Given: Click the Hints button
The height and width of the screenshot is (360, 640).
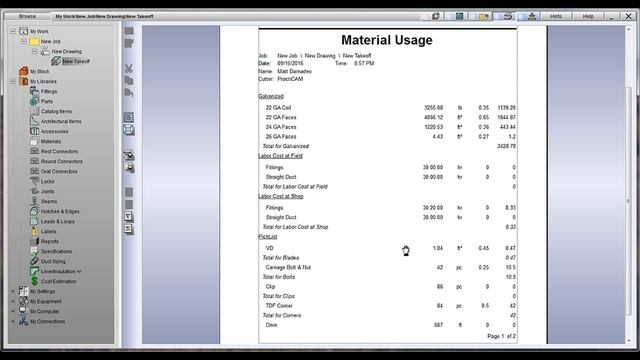Looking at the screenshot, I should coord(556,16).
